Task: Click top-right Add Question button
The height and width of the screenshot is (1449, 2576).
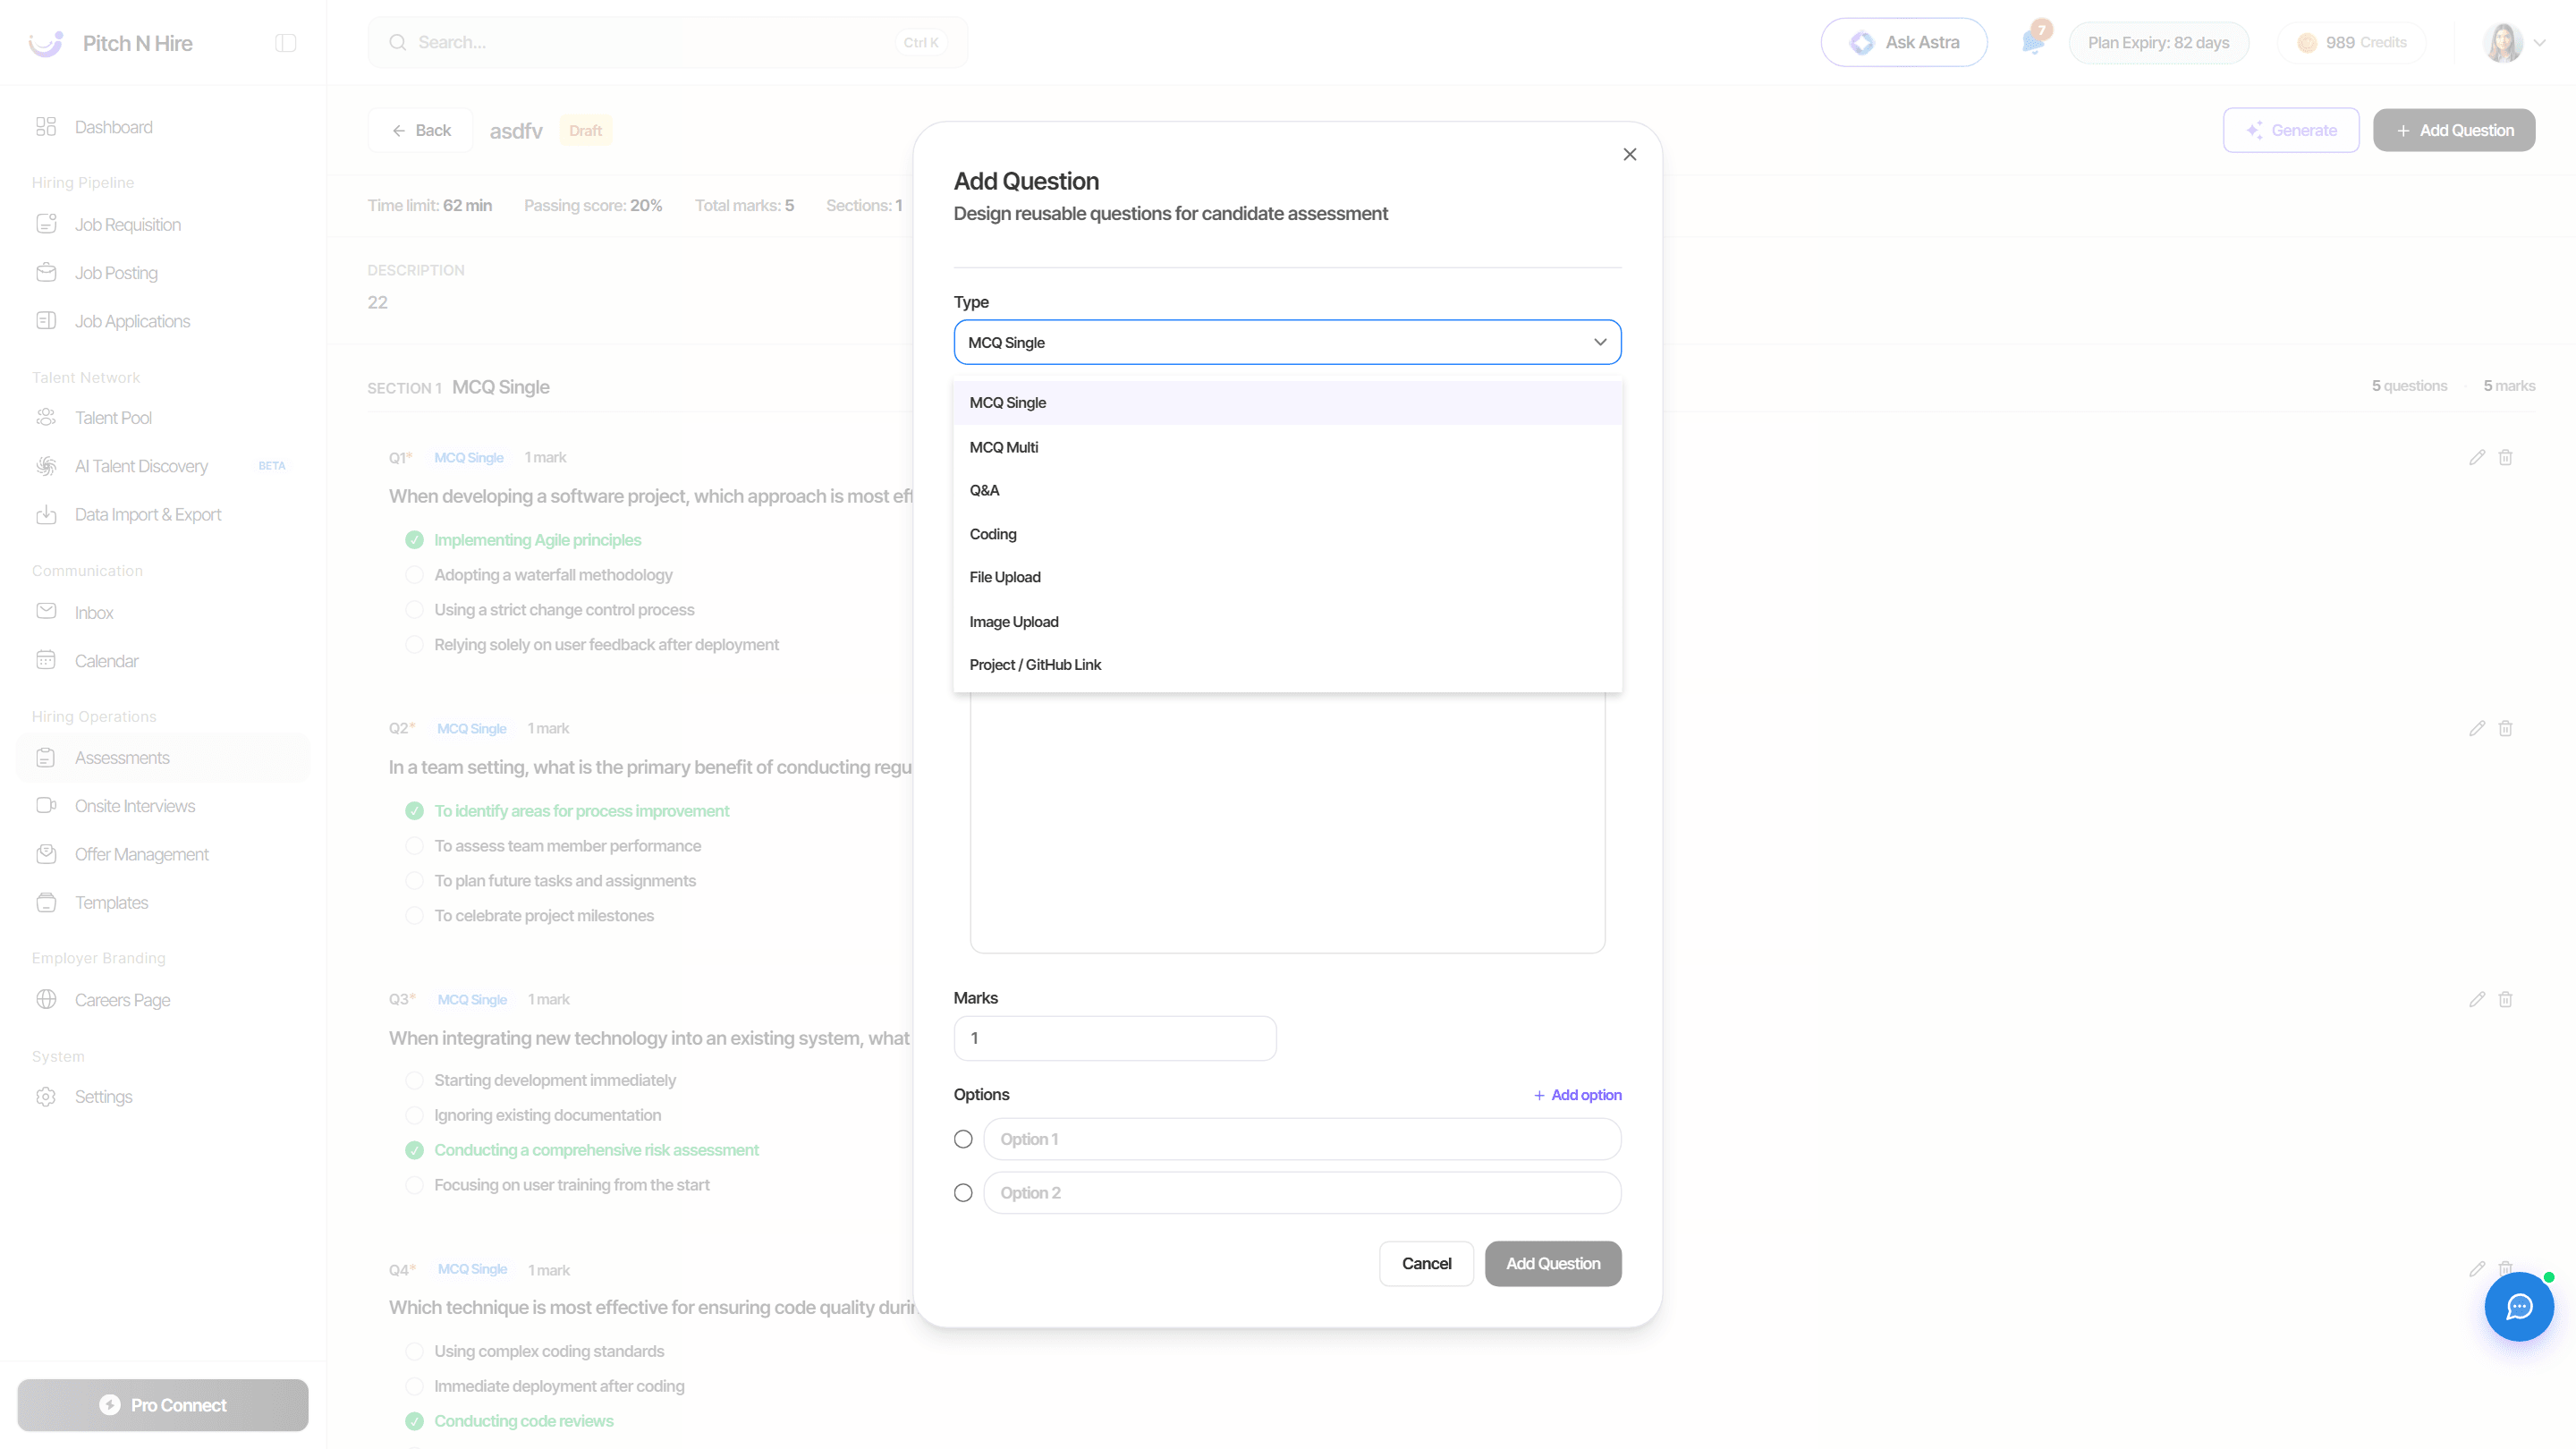Action: (2454, 130)
